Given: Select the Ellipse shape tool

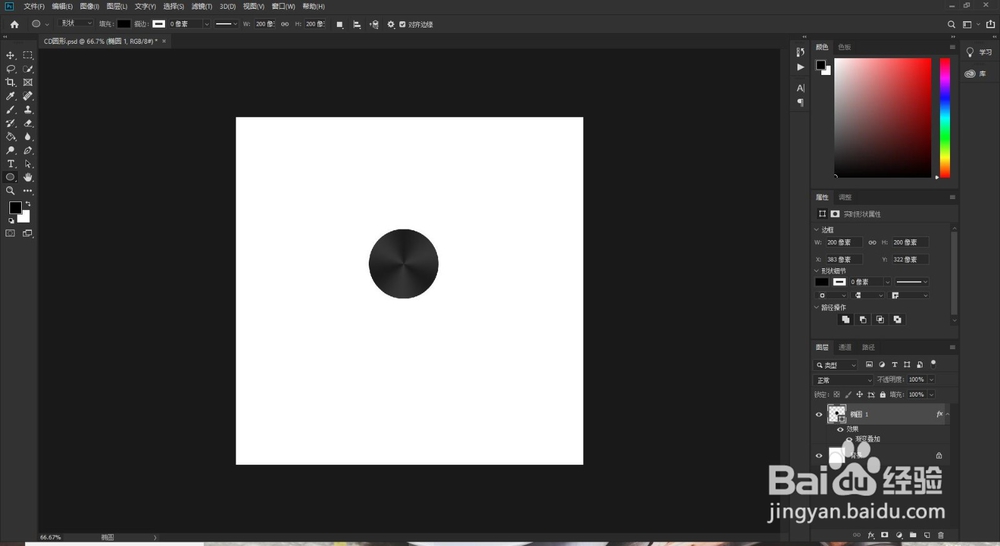Looking at the screenshot, I should click(10, 177).
